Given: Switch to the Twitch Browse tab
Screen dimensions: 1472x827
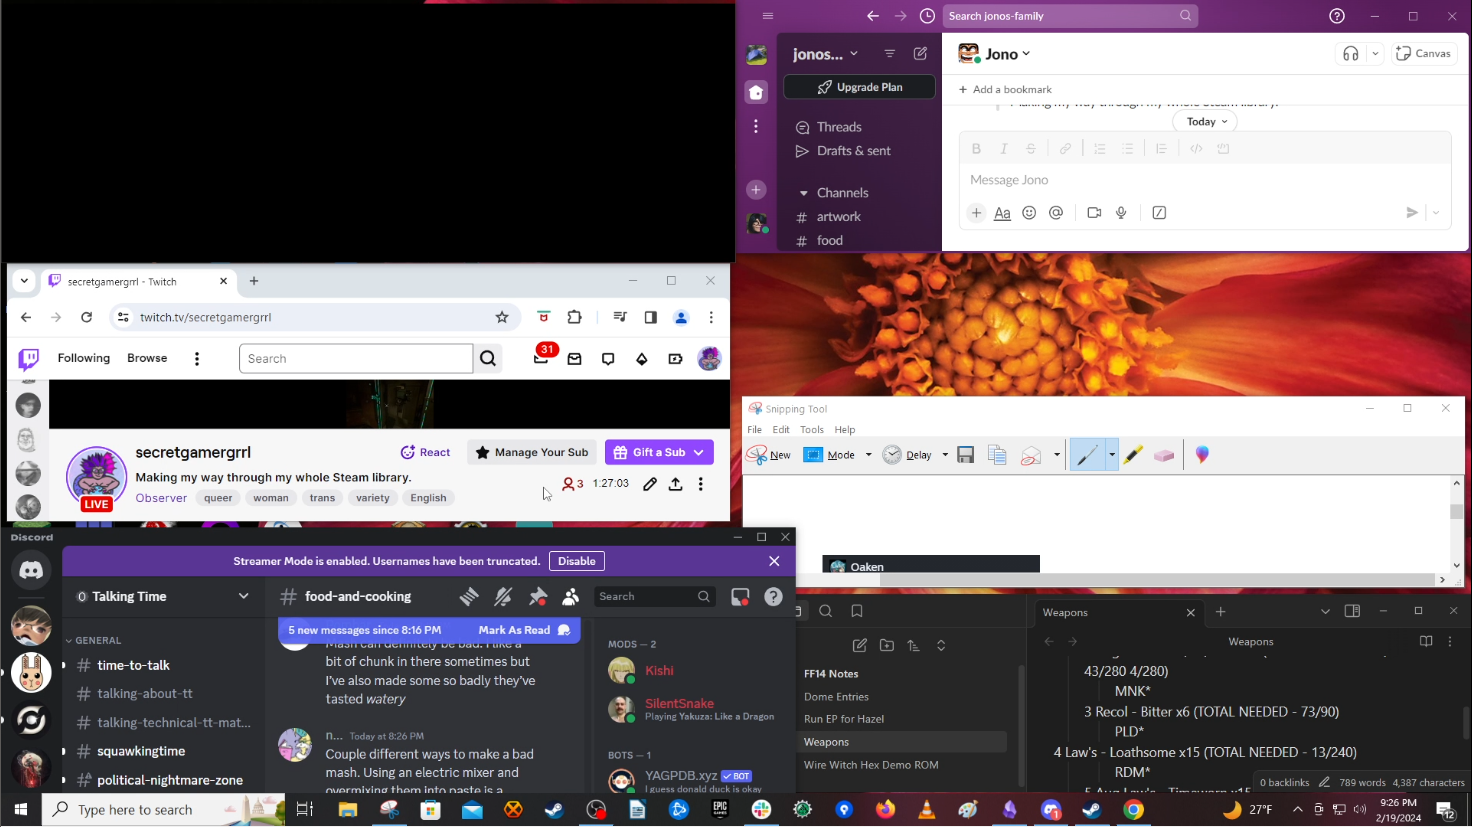Looking at the screenshot, I should point(147,358).
